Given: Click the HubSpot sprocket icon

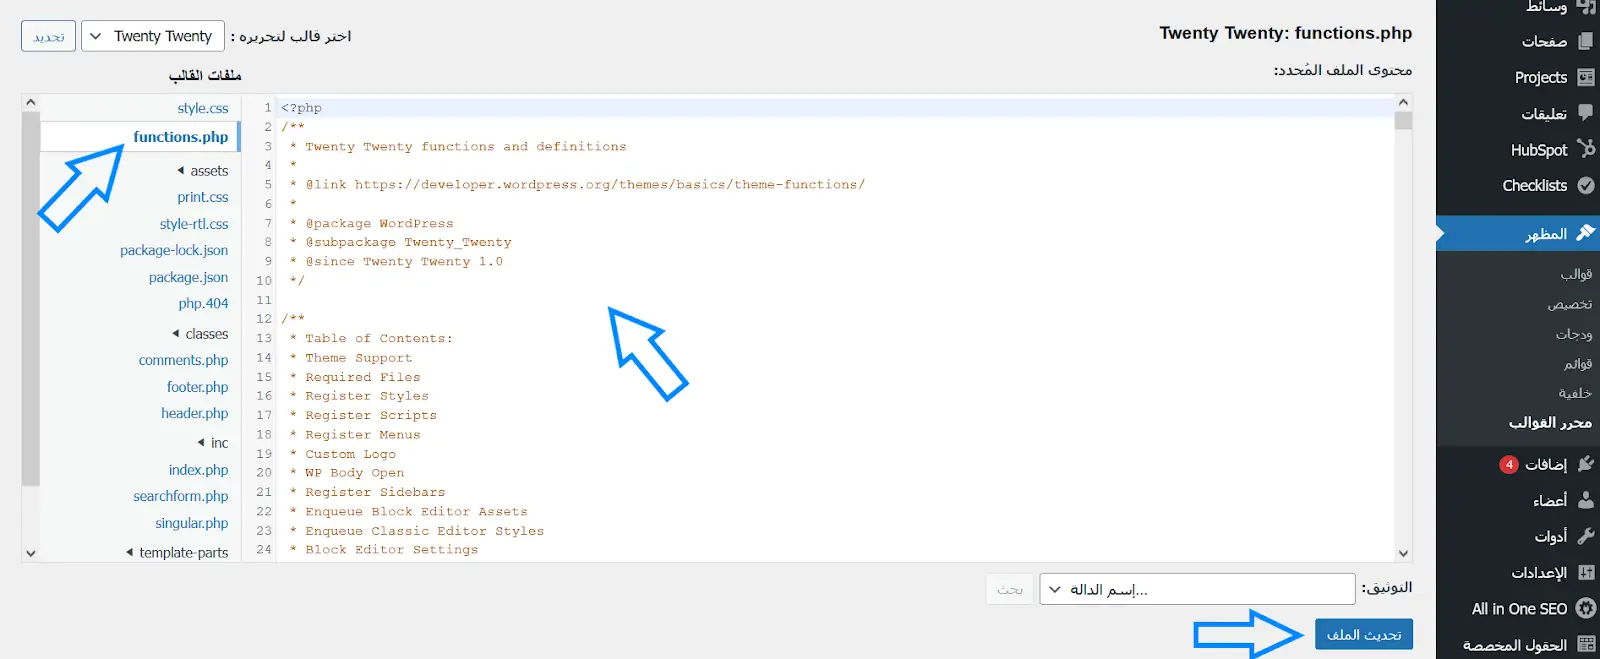Looking at the screenshot, I should (1586, 149).
